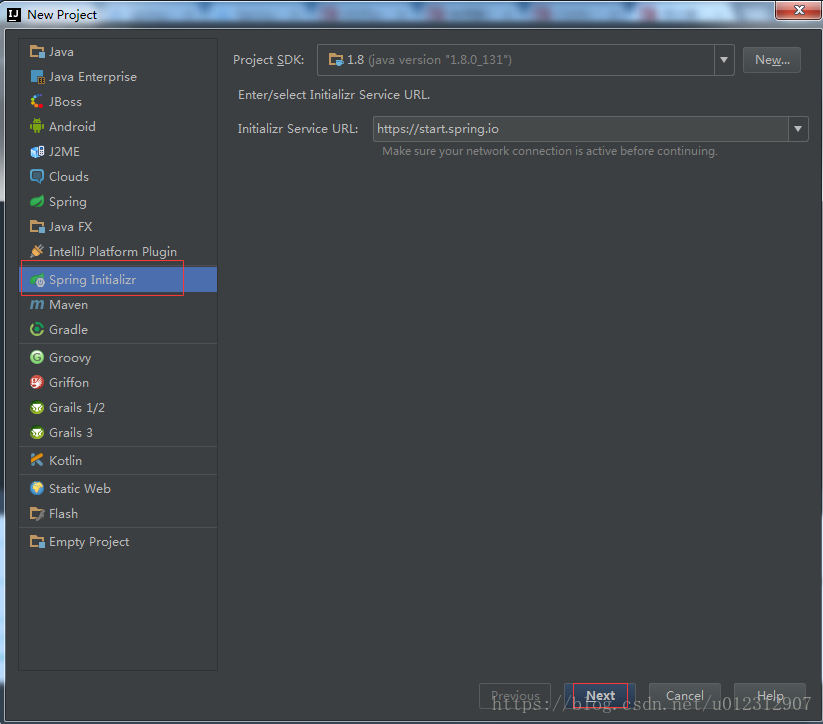Select the "Java FX" label
This screenshot has height=724, width=823.
70,227
